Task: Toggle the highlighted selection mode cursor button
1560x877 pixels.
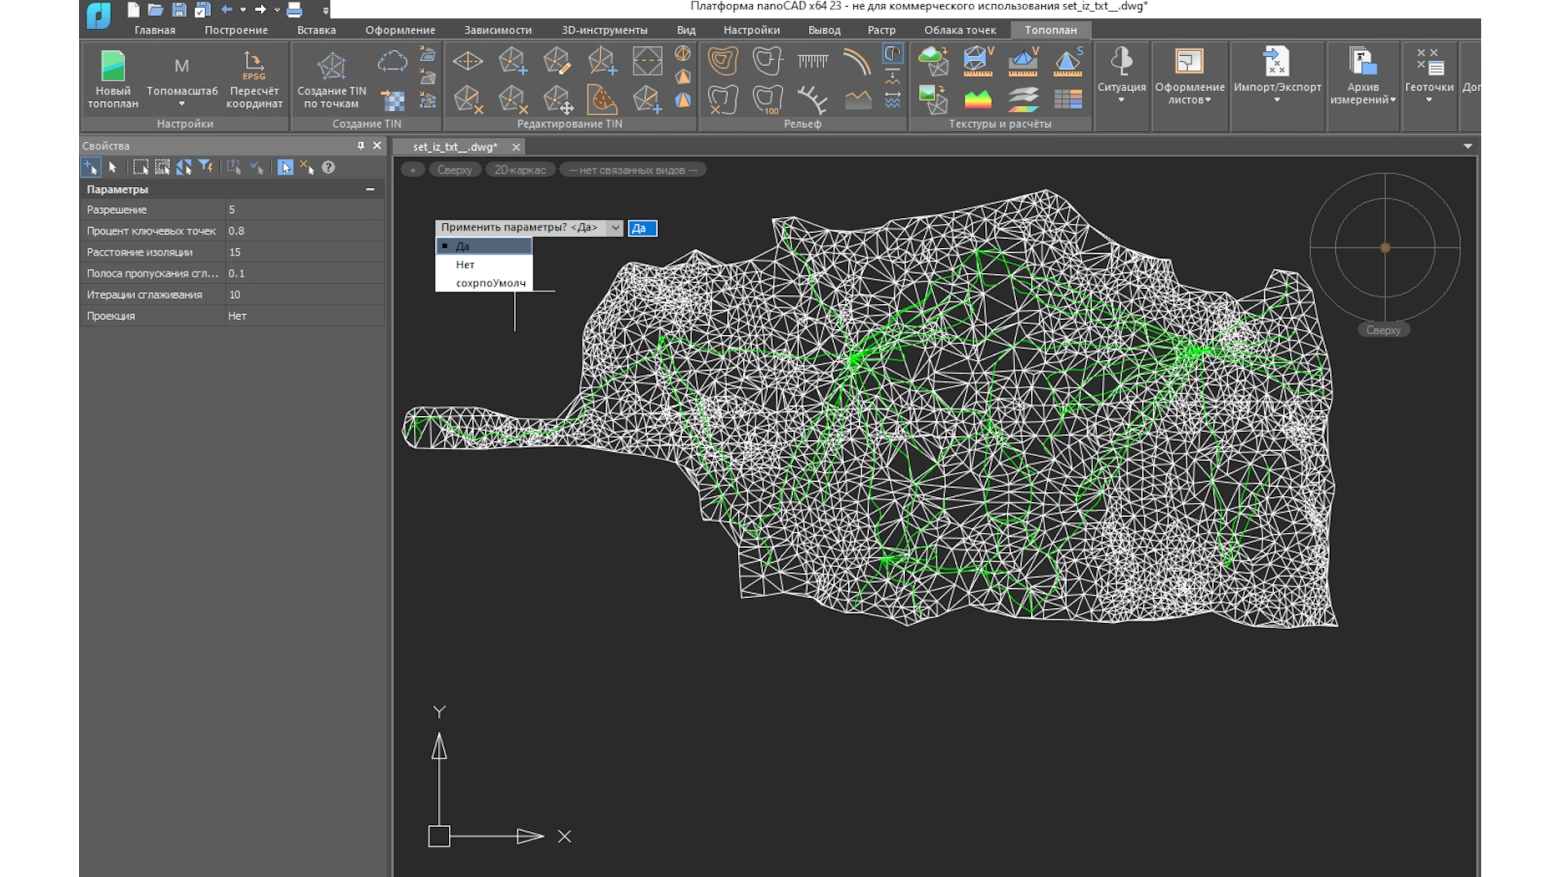Action: click(285, 168)
